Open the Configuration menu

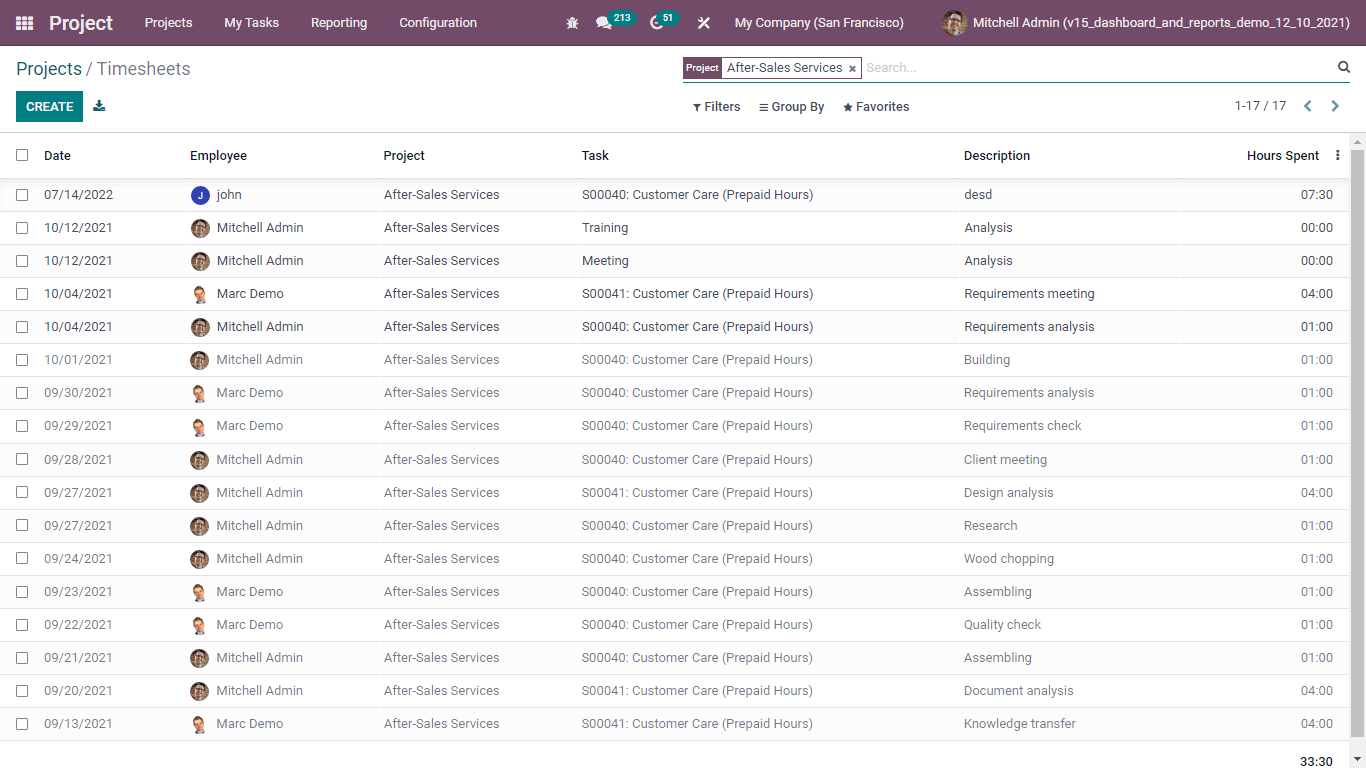point(437,23)
